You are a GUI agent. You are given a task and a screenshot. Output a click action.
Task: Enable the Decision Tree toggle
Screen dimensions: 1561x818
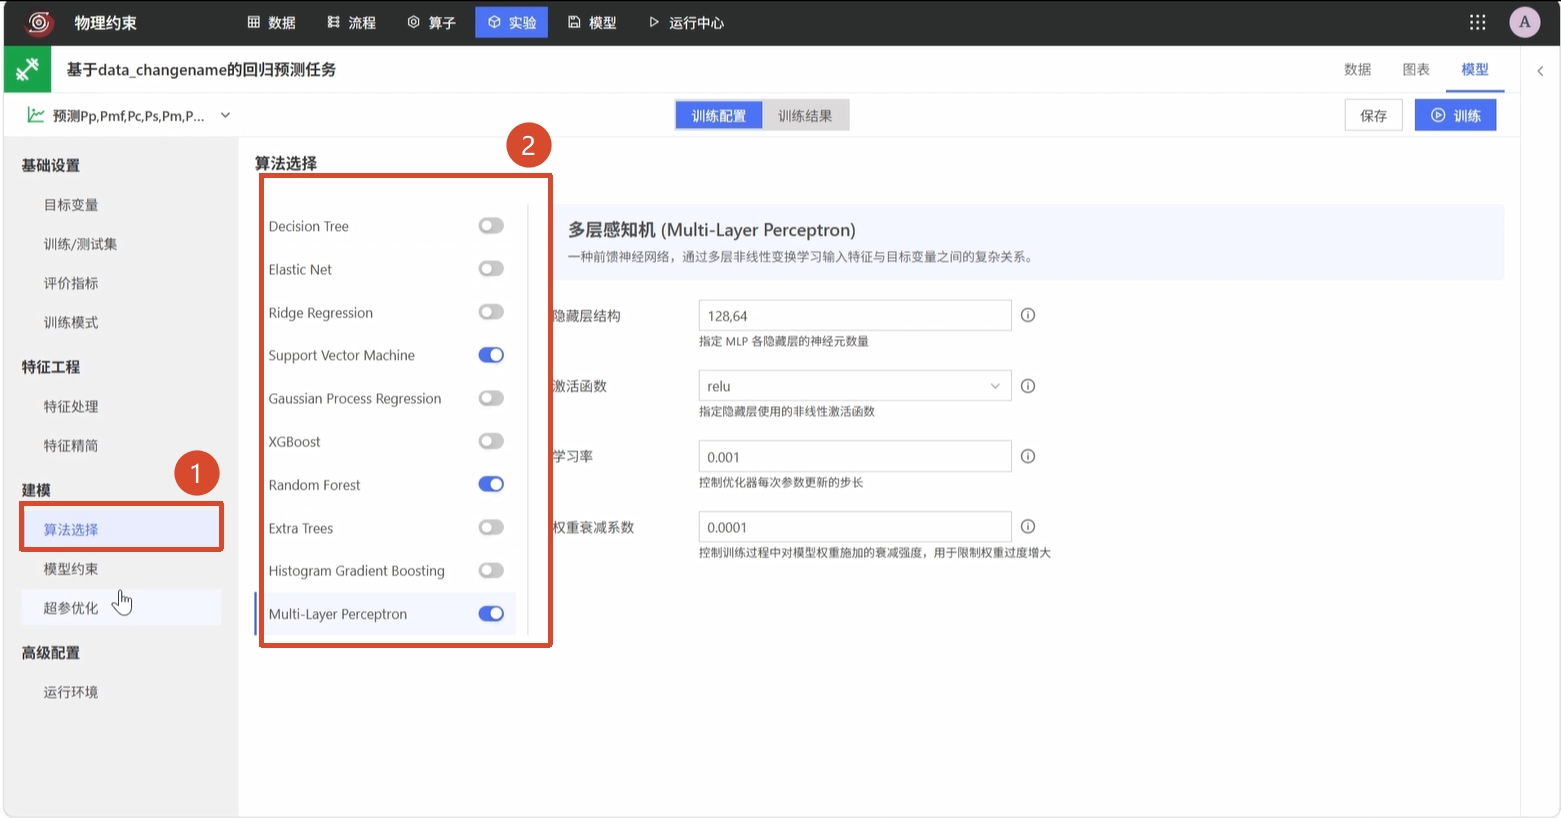491,226
